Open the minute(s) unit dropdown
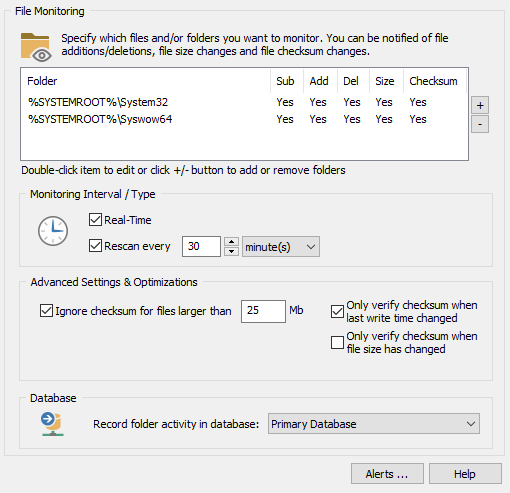Image resolution: width=510 pixels, height=493 pixels. pyautogui.click(x=281, y=247)
